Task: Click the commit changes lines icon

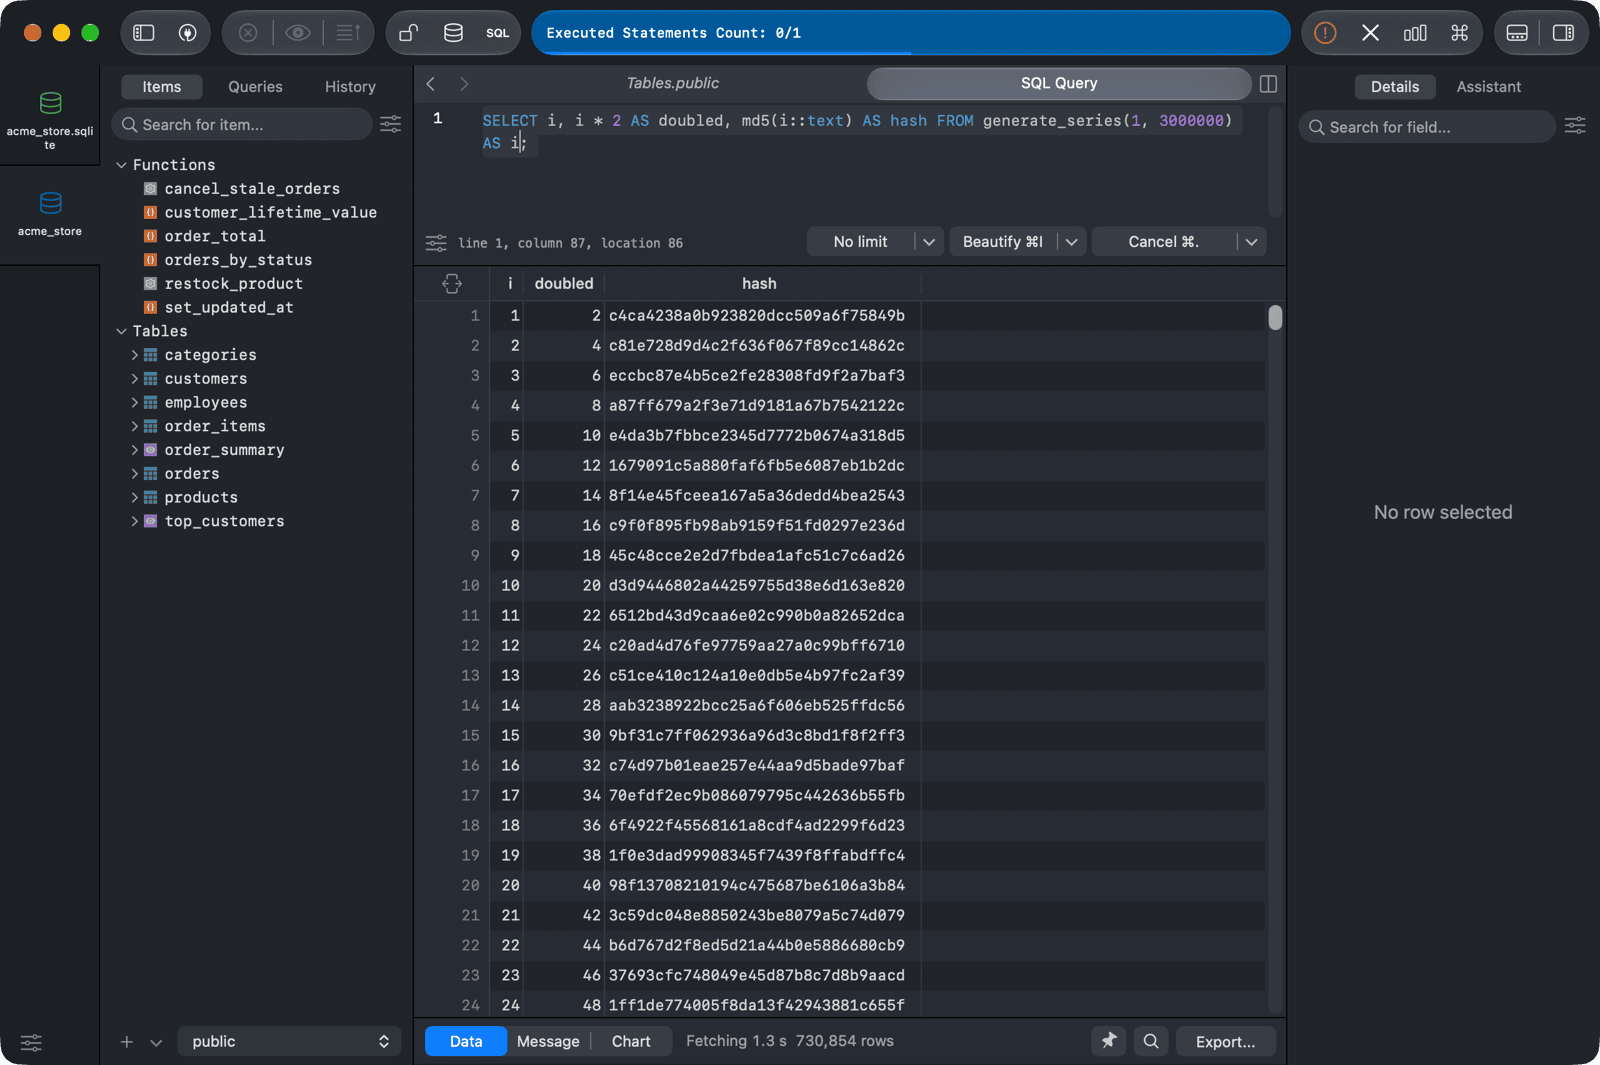Action: pos(348,33)
